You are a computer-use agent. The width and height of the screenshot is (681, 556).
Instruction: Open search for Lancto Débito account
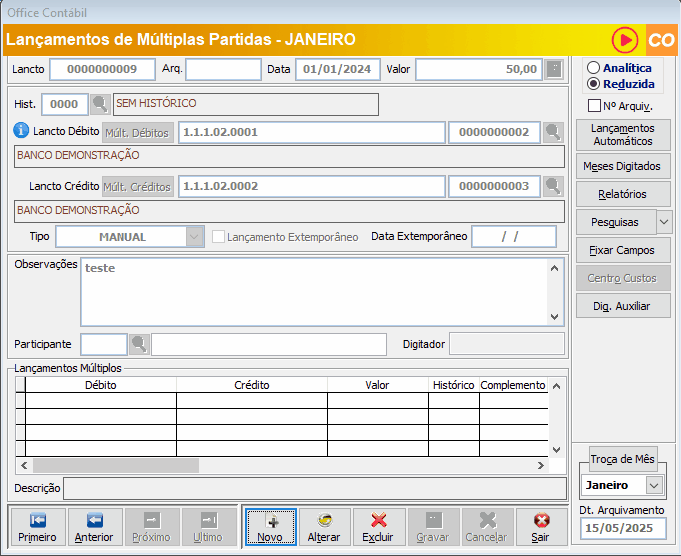click(554, 132)
